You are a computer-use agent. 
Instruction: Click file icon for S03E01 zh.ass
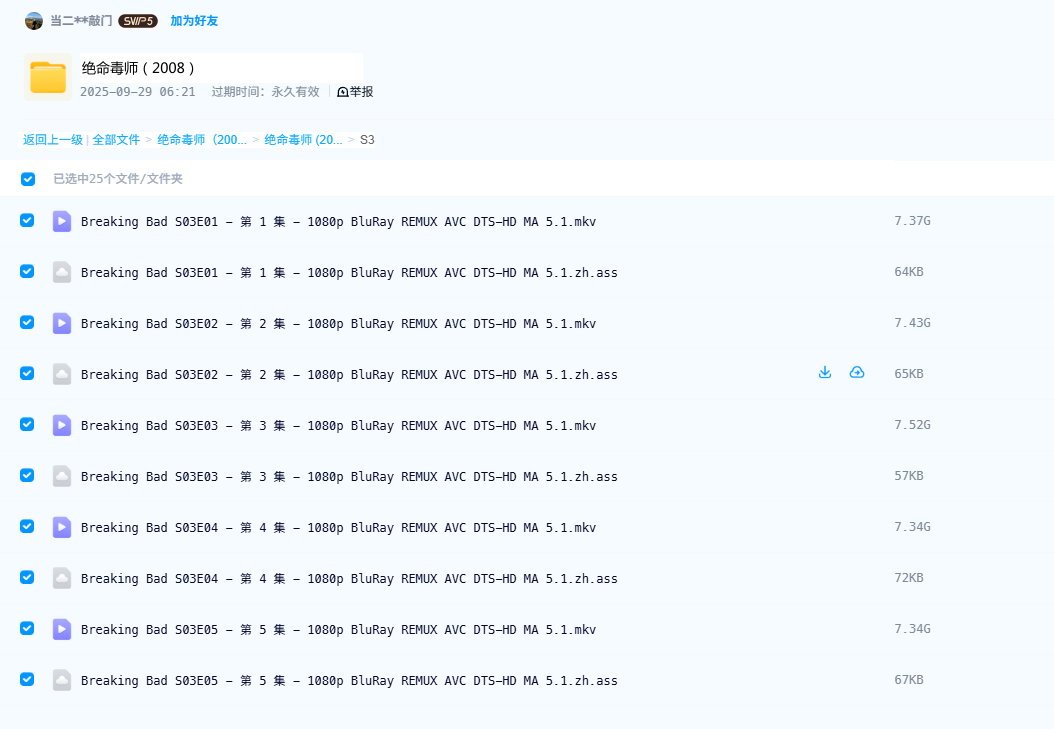pos(62,272)
